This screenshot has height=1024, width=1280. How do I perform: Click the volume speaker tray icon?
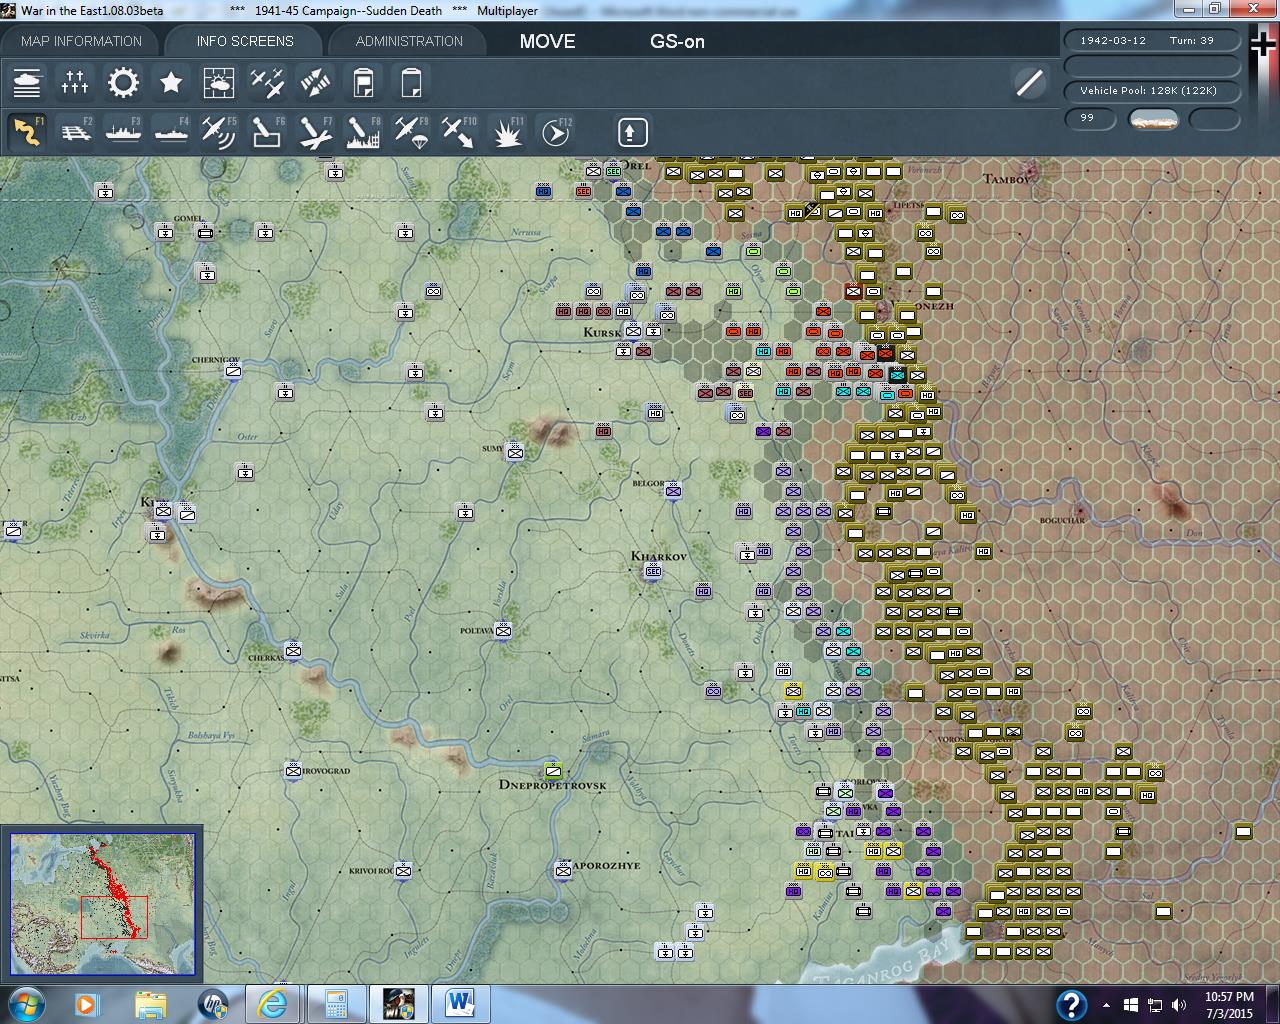click(1179, 1004)
